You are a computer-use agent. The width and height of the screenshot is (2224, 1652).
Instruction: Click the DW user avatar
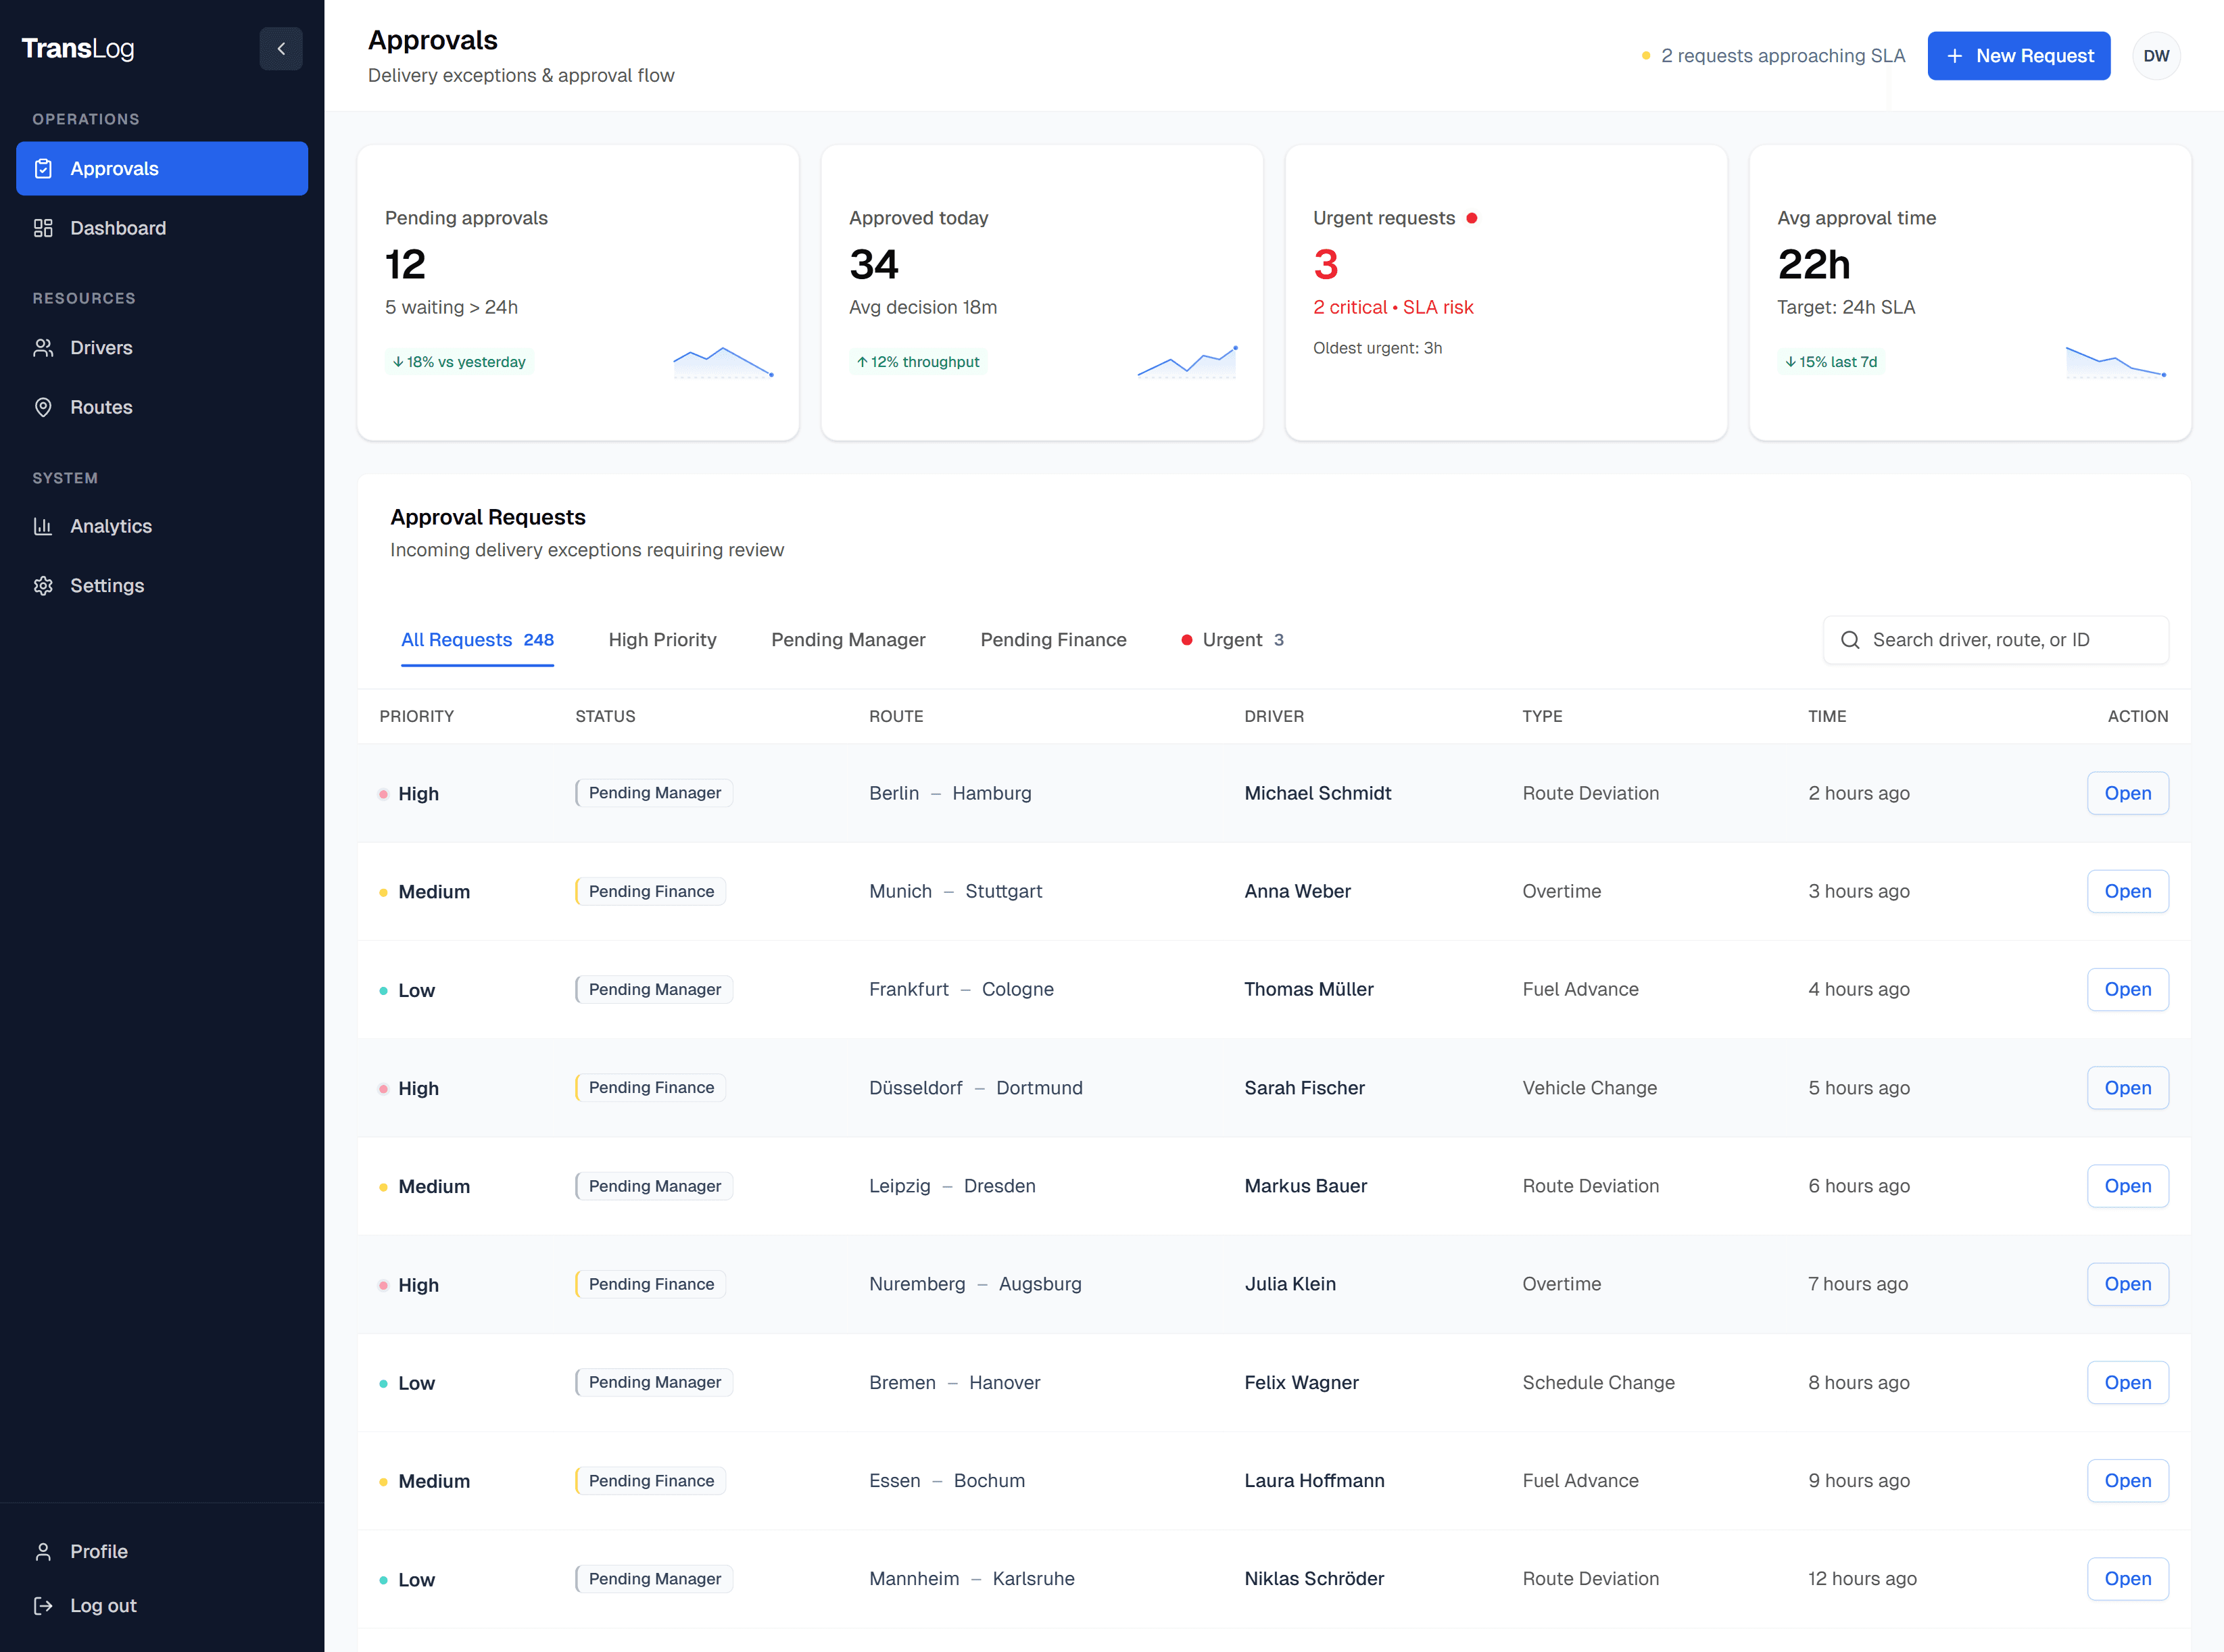pos(2156,56)
